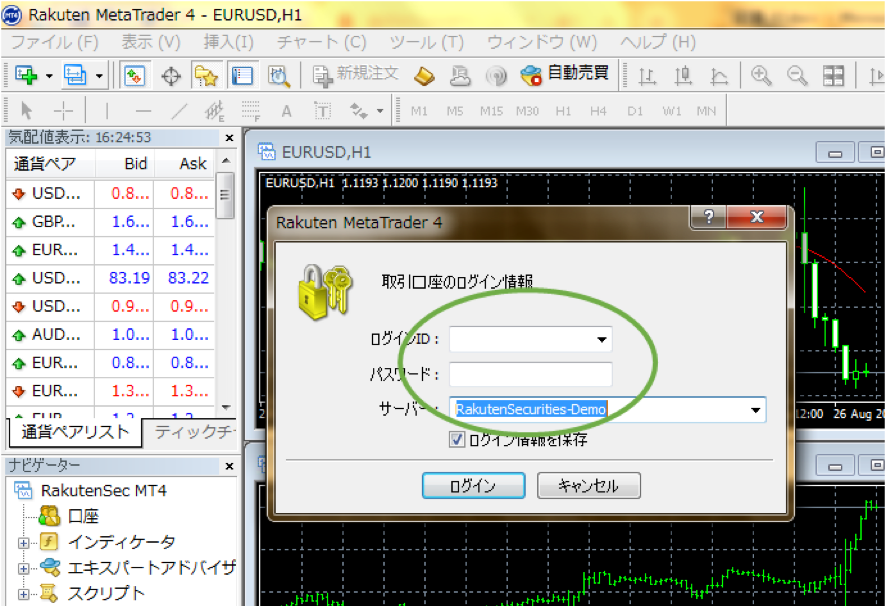Open the チャート (C) menu
The image size is (885, 606).
coord(321,42)
